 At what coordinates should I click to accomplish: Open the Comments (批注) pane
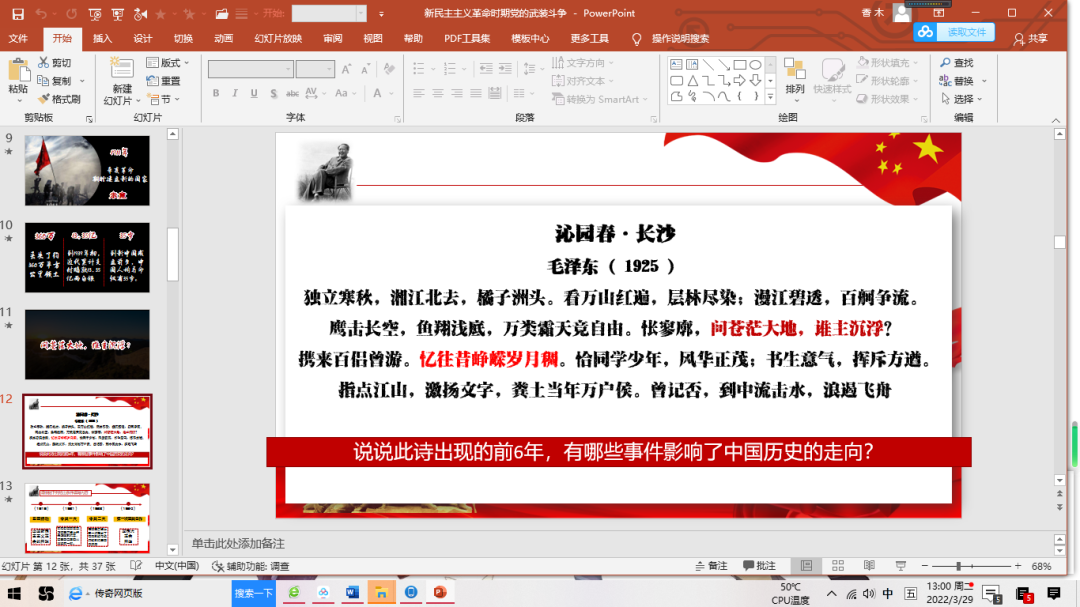click(x=759, y=566)
